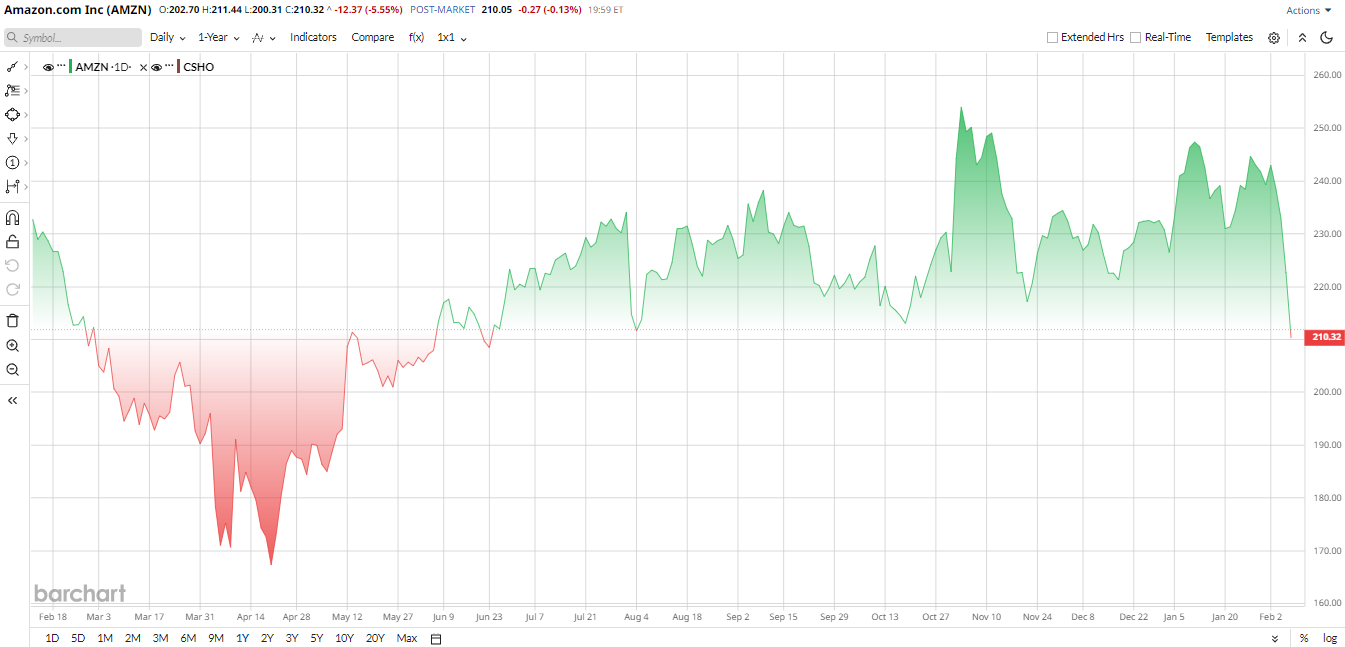1345x647 pixels.
Task: Enable the Extended Hrs checkbox
Action: click(1052, 38)
